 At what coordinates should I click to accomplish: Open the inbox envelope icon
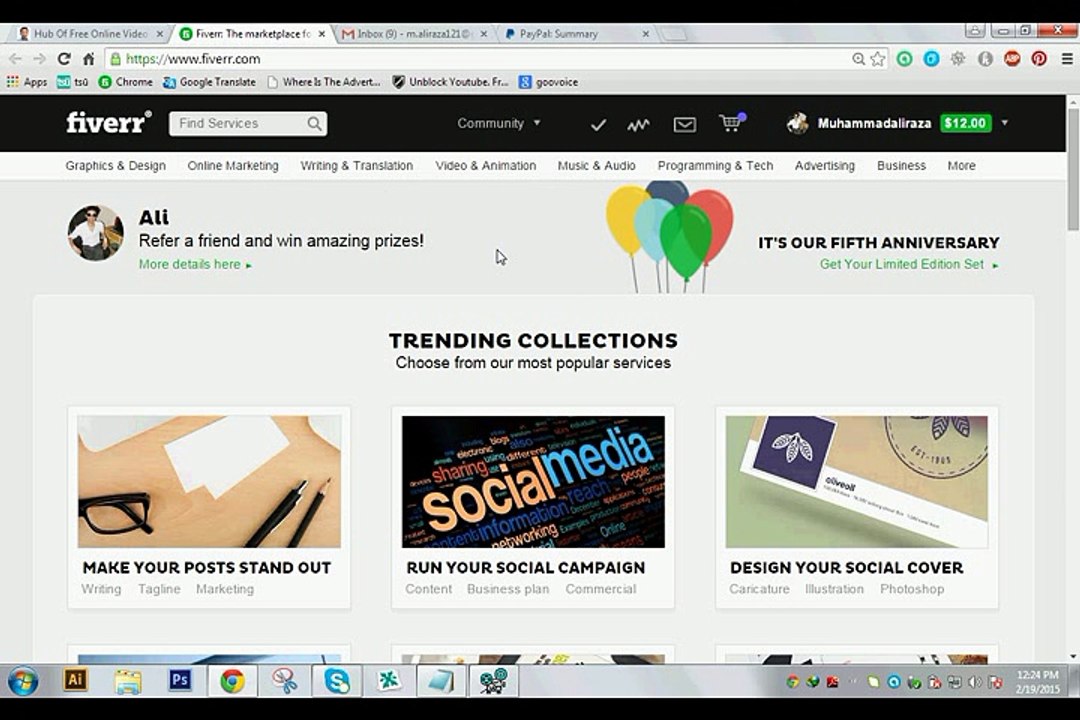click(685, 125)
